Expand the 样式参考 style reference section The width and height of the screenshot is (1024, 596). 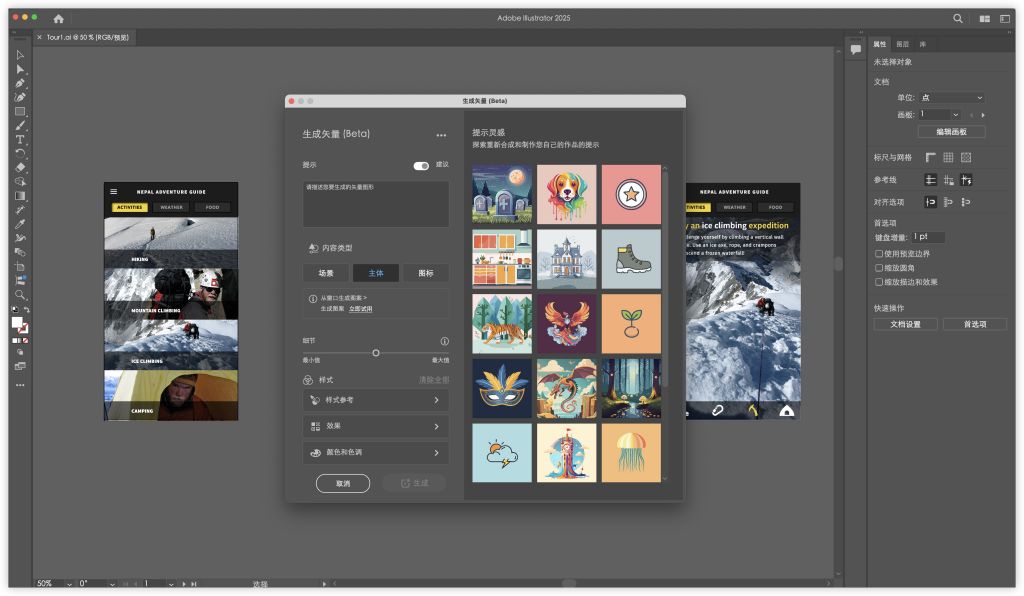[375, 400]
